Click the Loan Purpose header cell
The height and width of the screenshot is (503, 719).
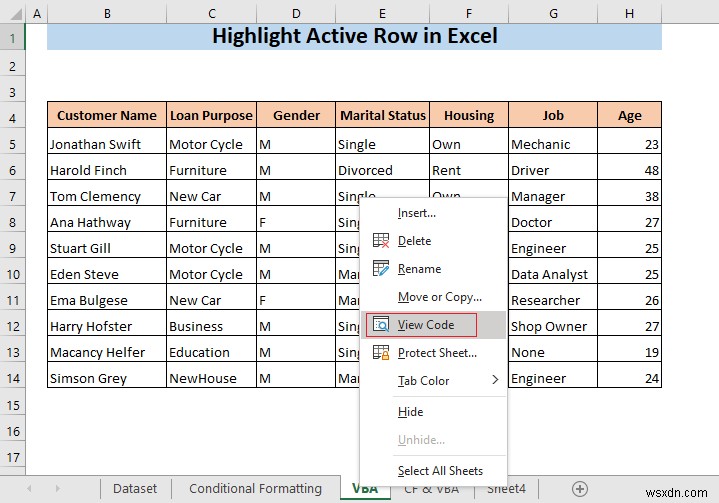pos(211,115)
